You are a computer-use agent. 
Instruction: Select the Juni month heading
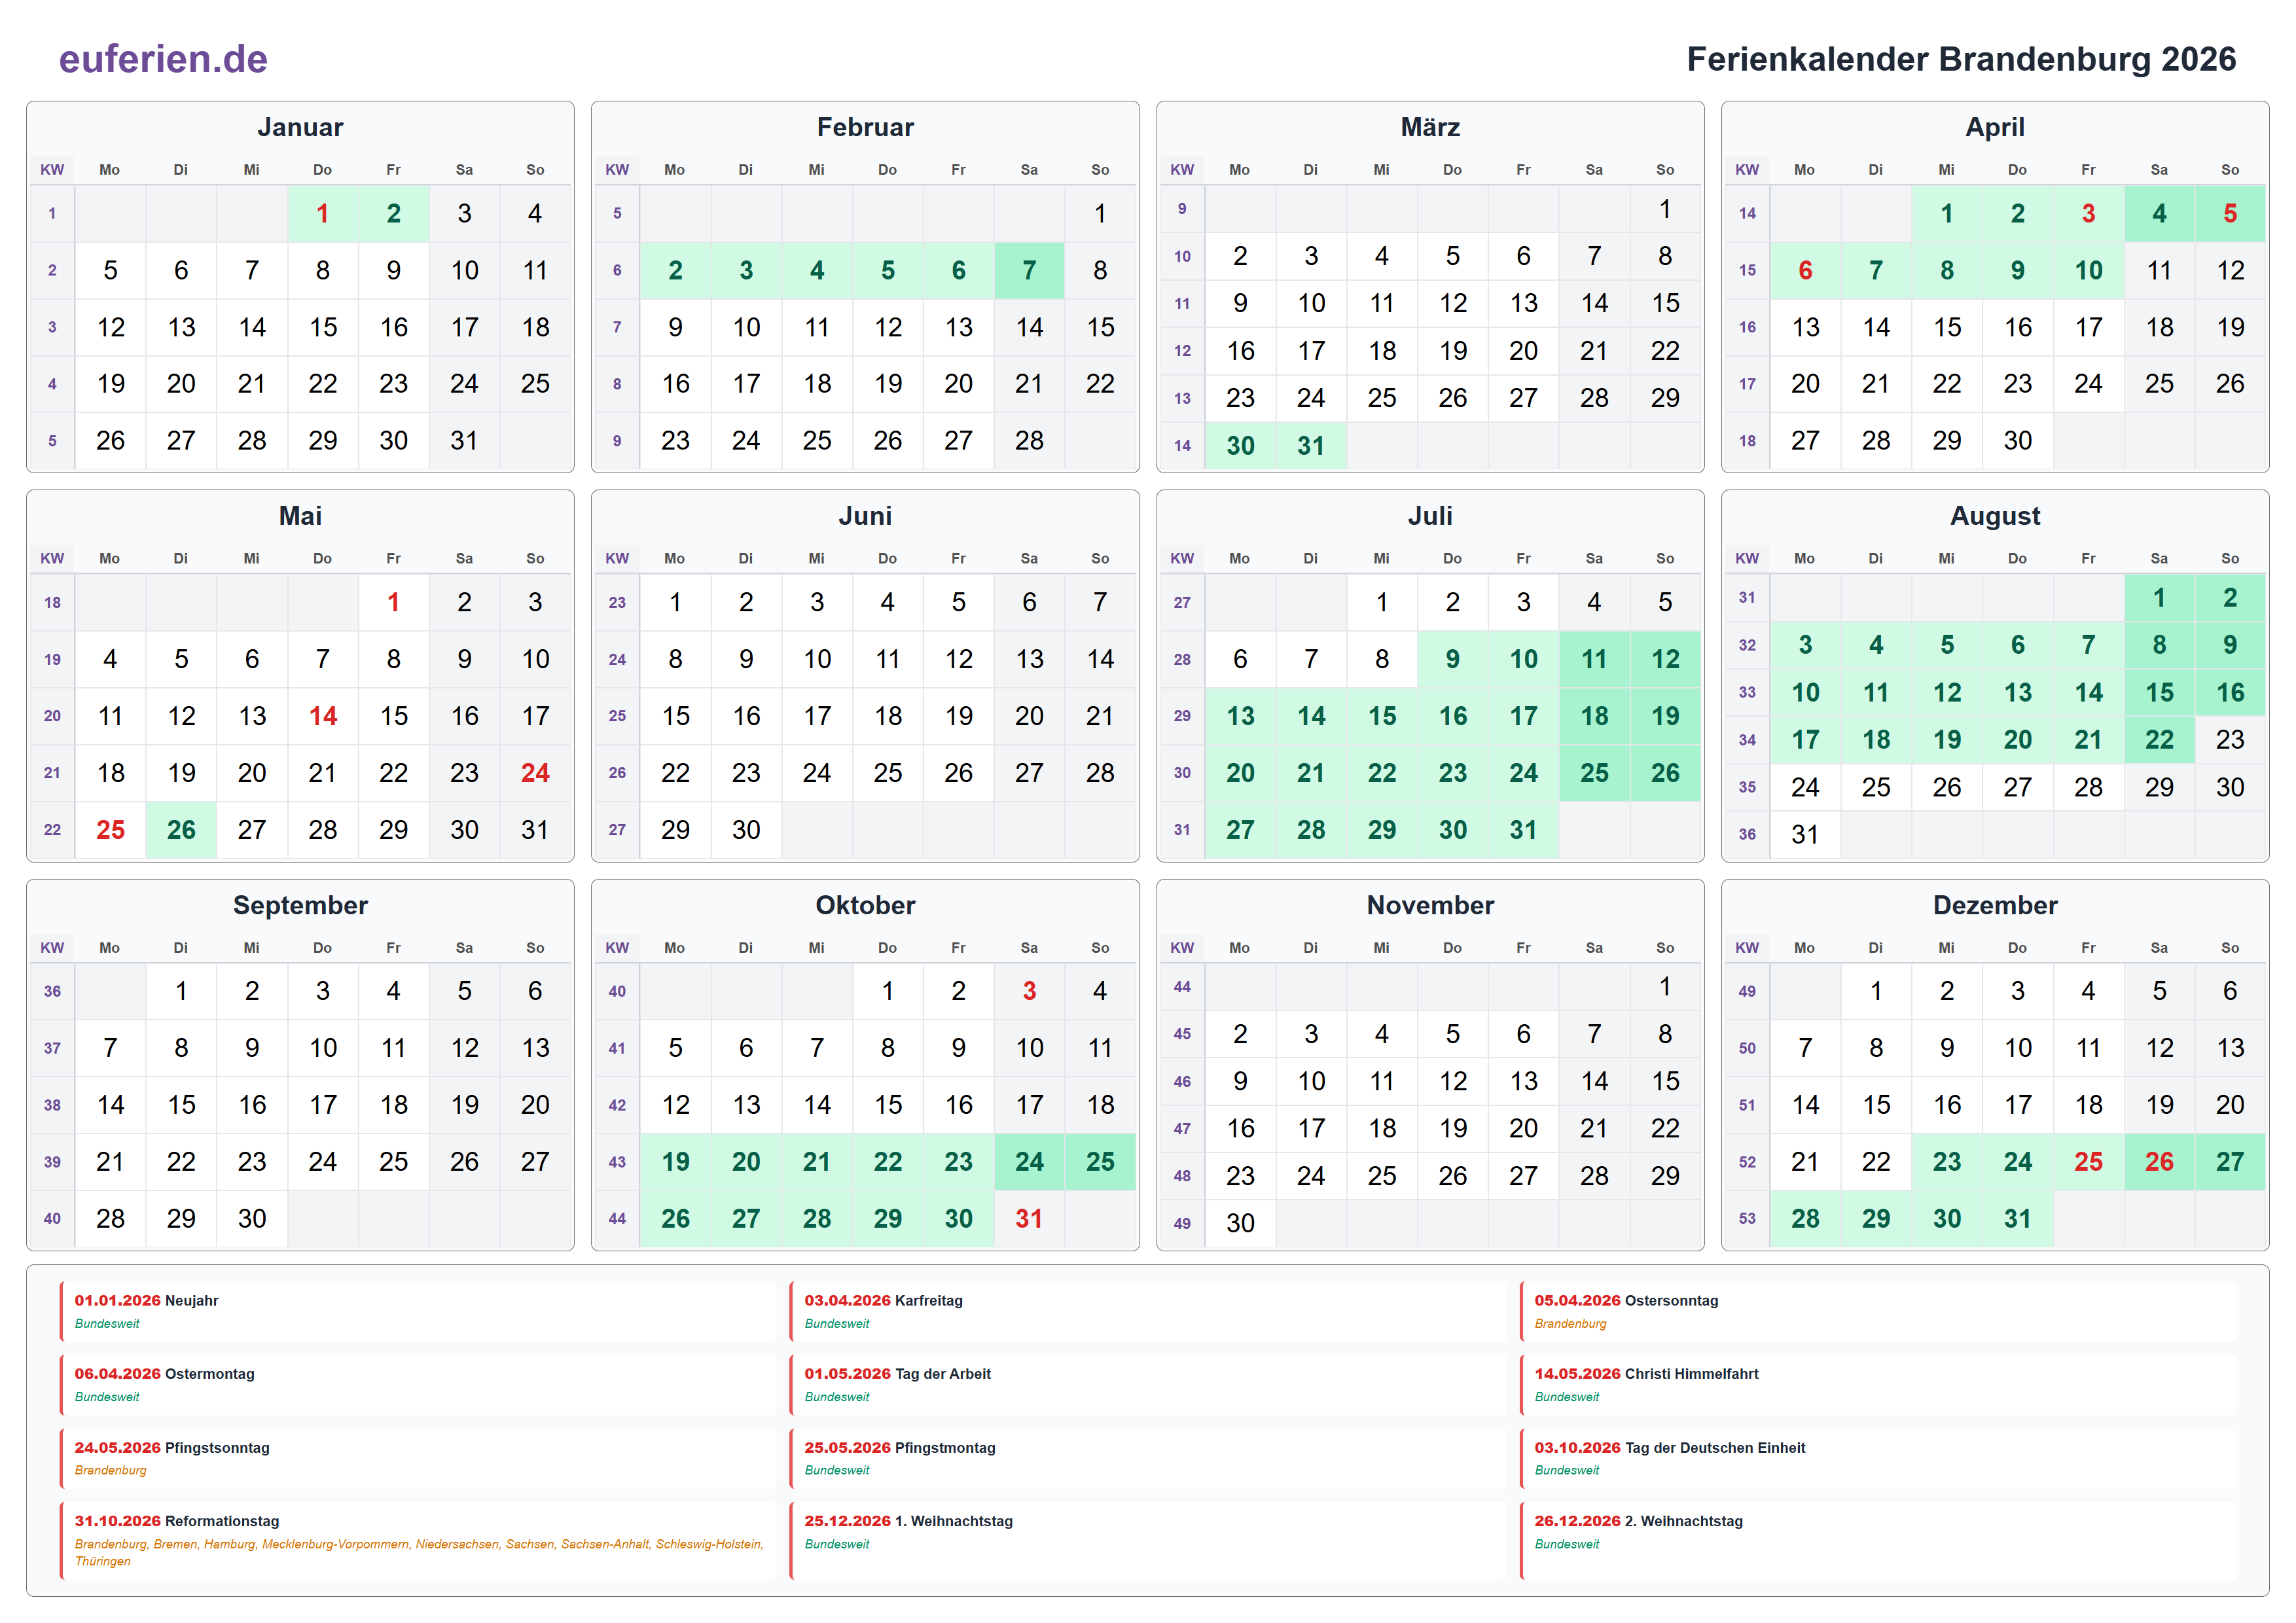[865, 516]
